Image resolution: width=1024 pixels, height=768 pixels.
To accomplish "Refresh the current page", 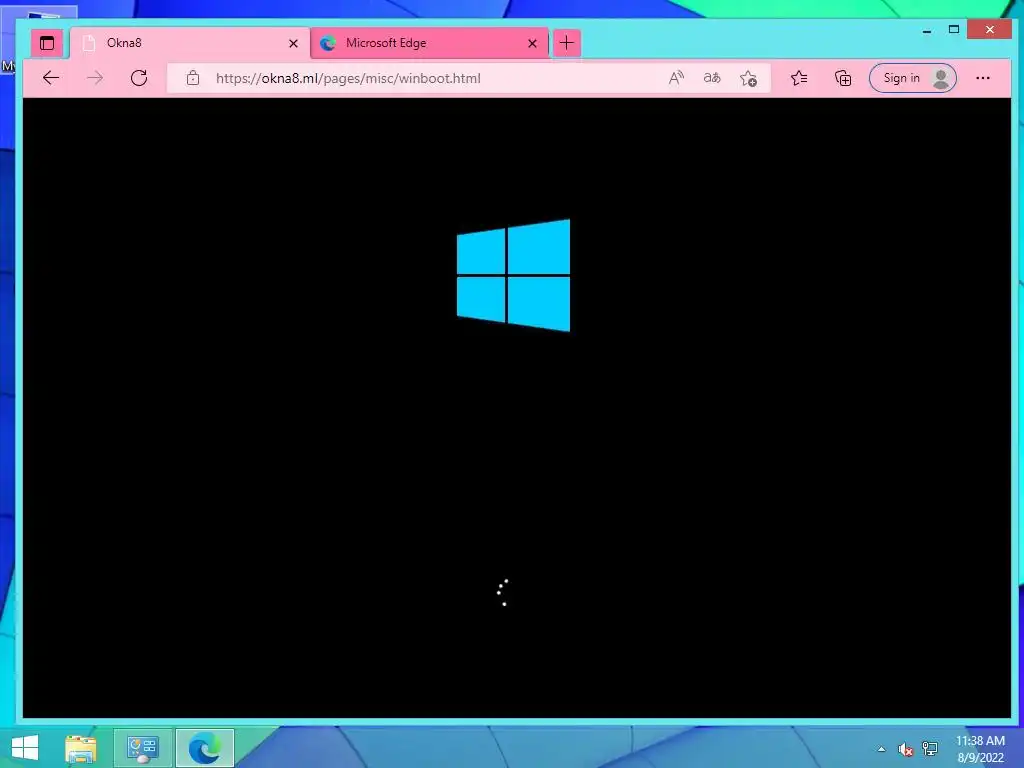I will [x=139, y=78].
